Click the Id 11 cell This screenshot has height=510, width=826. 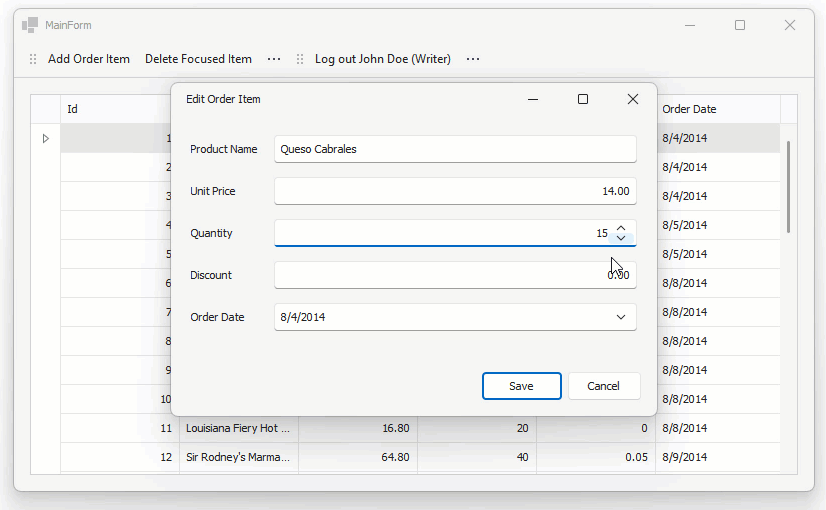(x=120, y=428)
